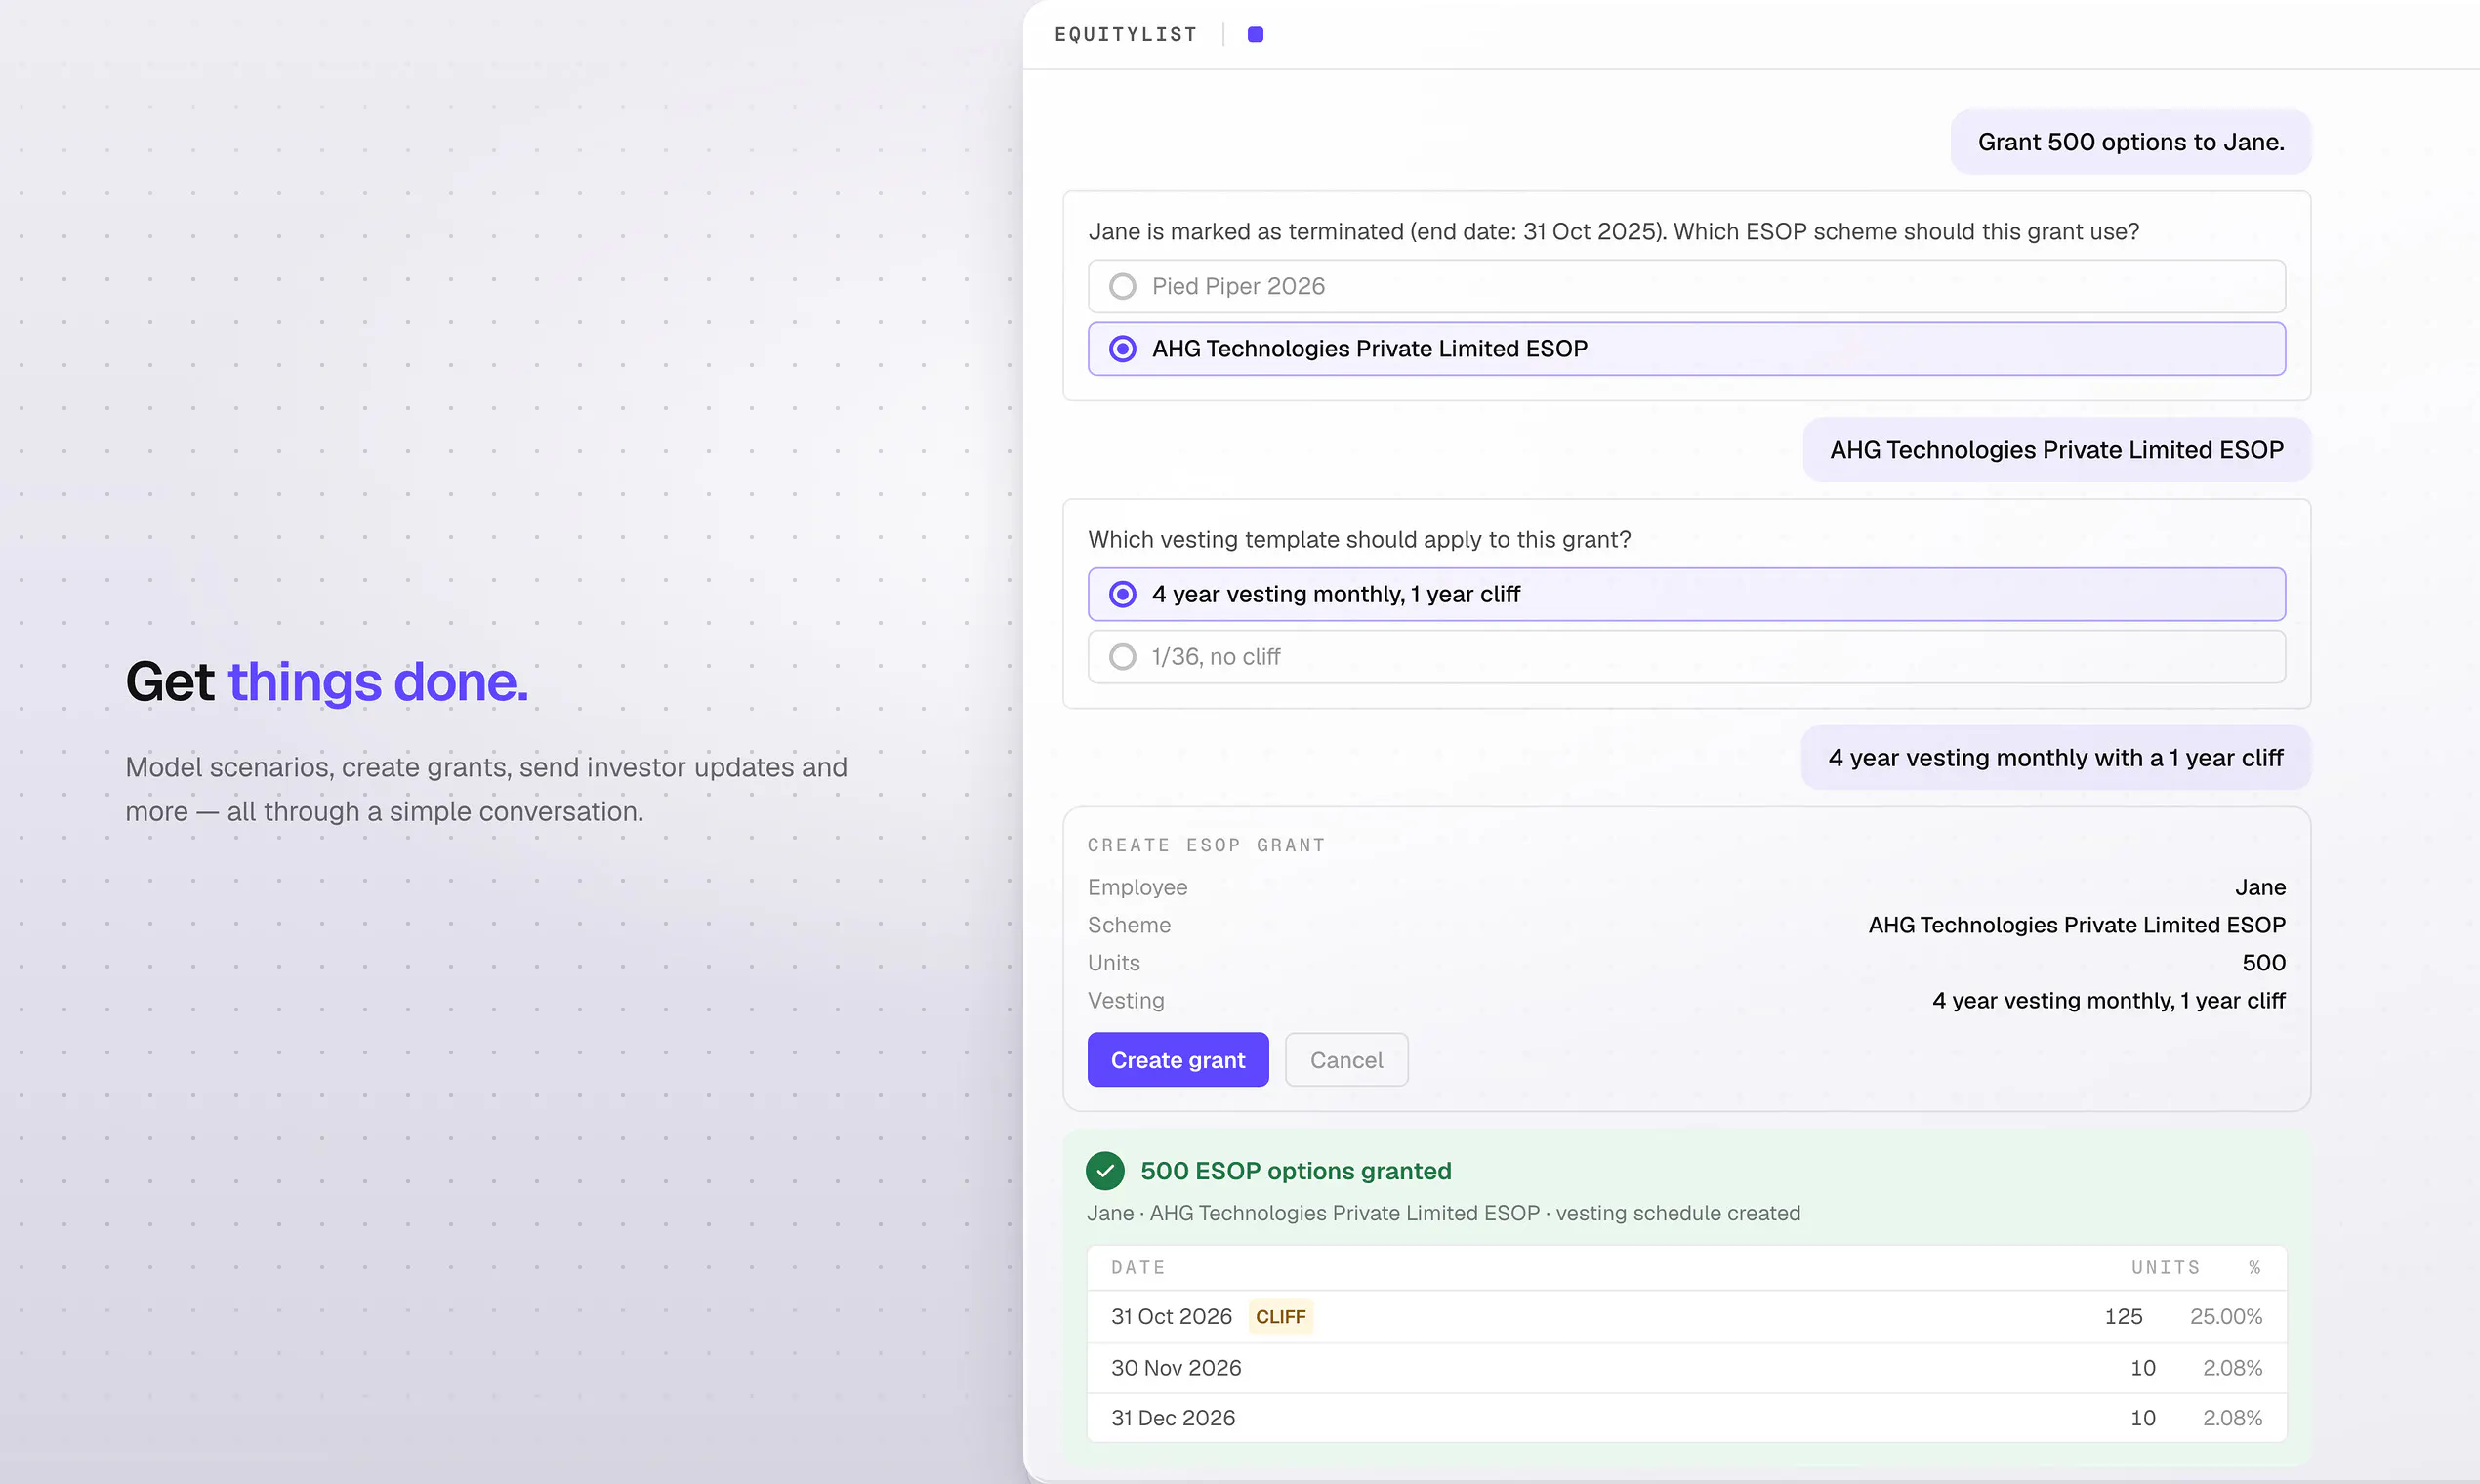Click the 31 Dec 2026 date cell
2480x1484 pixels.
coord(1173,1418)
